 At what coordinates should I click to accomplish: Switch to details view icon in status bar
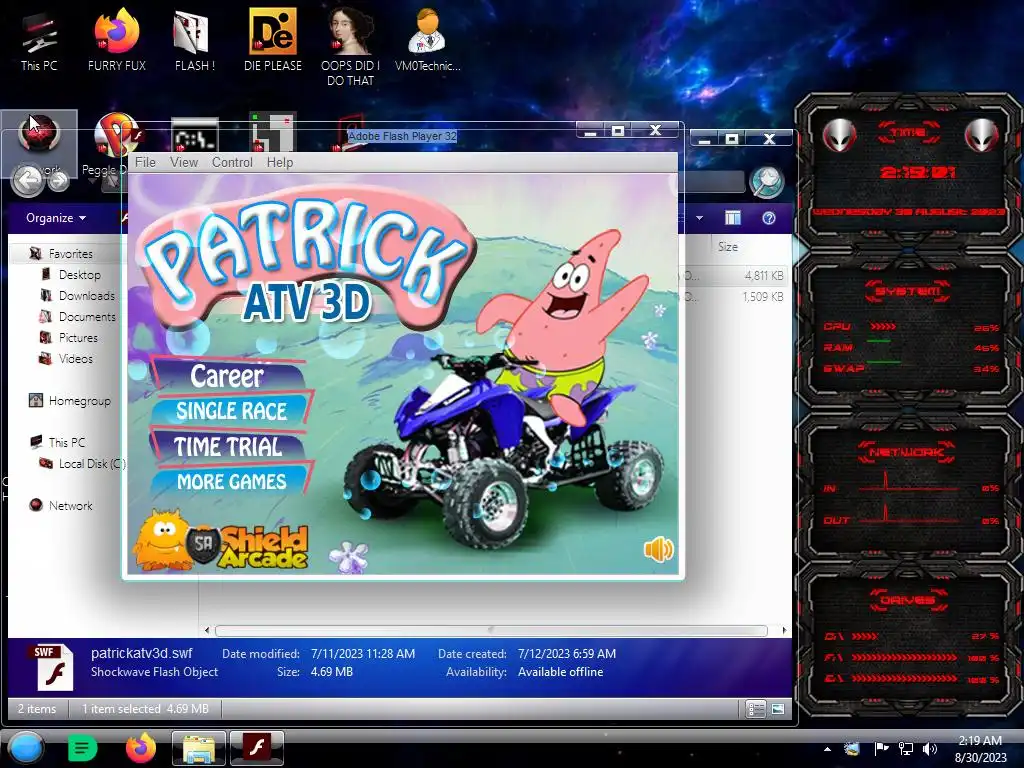[x=756, y=709]
